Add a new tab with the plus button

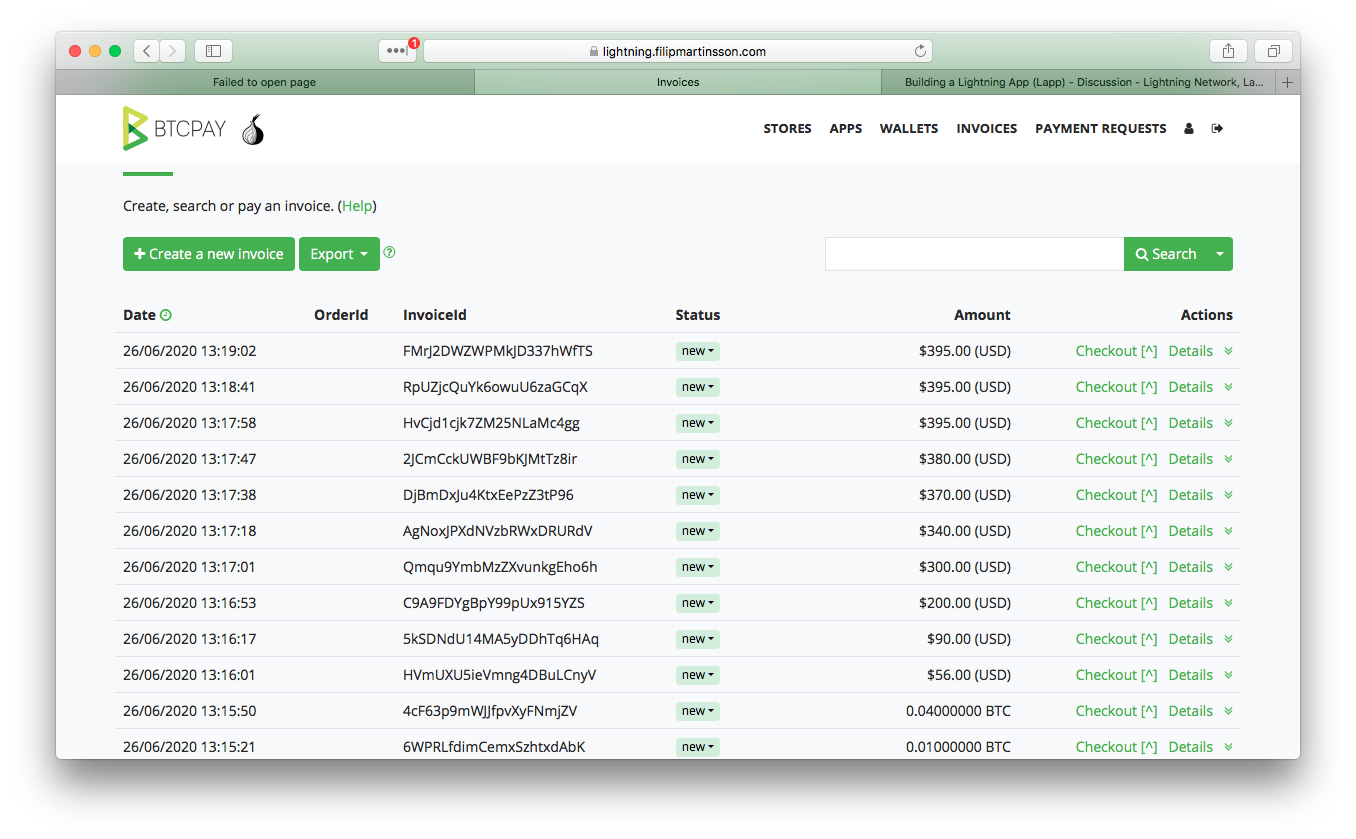[1288, 82]
